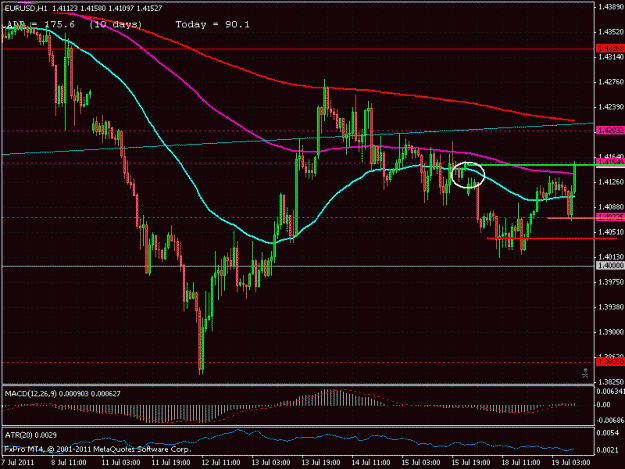This screenshot has width=625, height=469.
Task: Click the skull-and-crossbones expert advisor icon
Action: 585,373
